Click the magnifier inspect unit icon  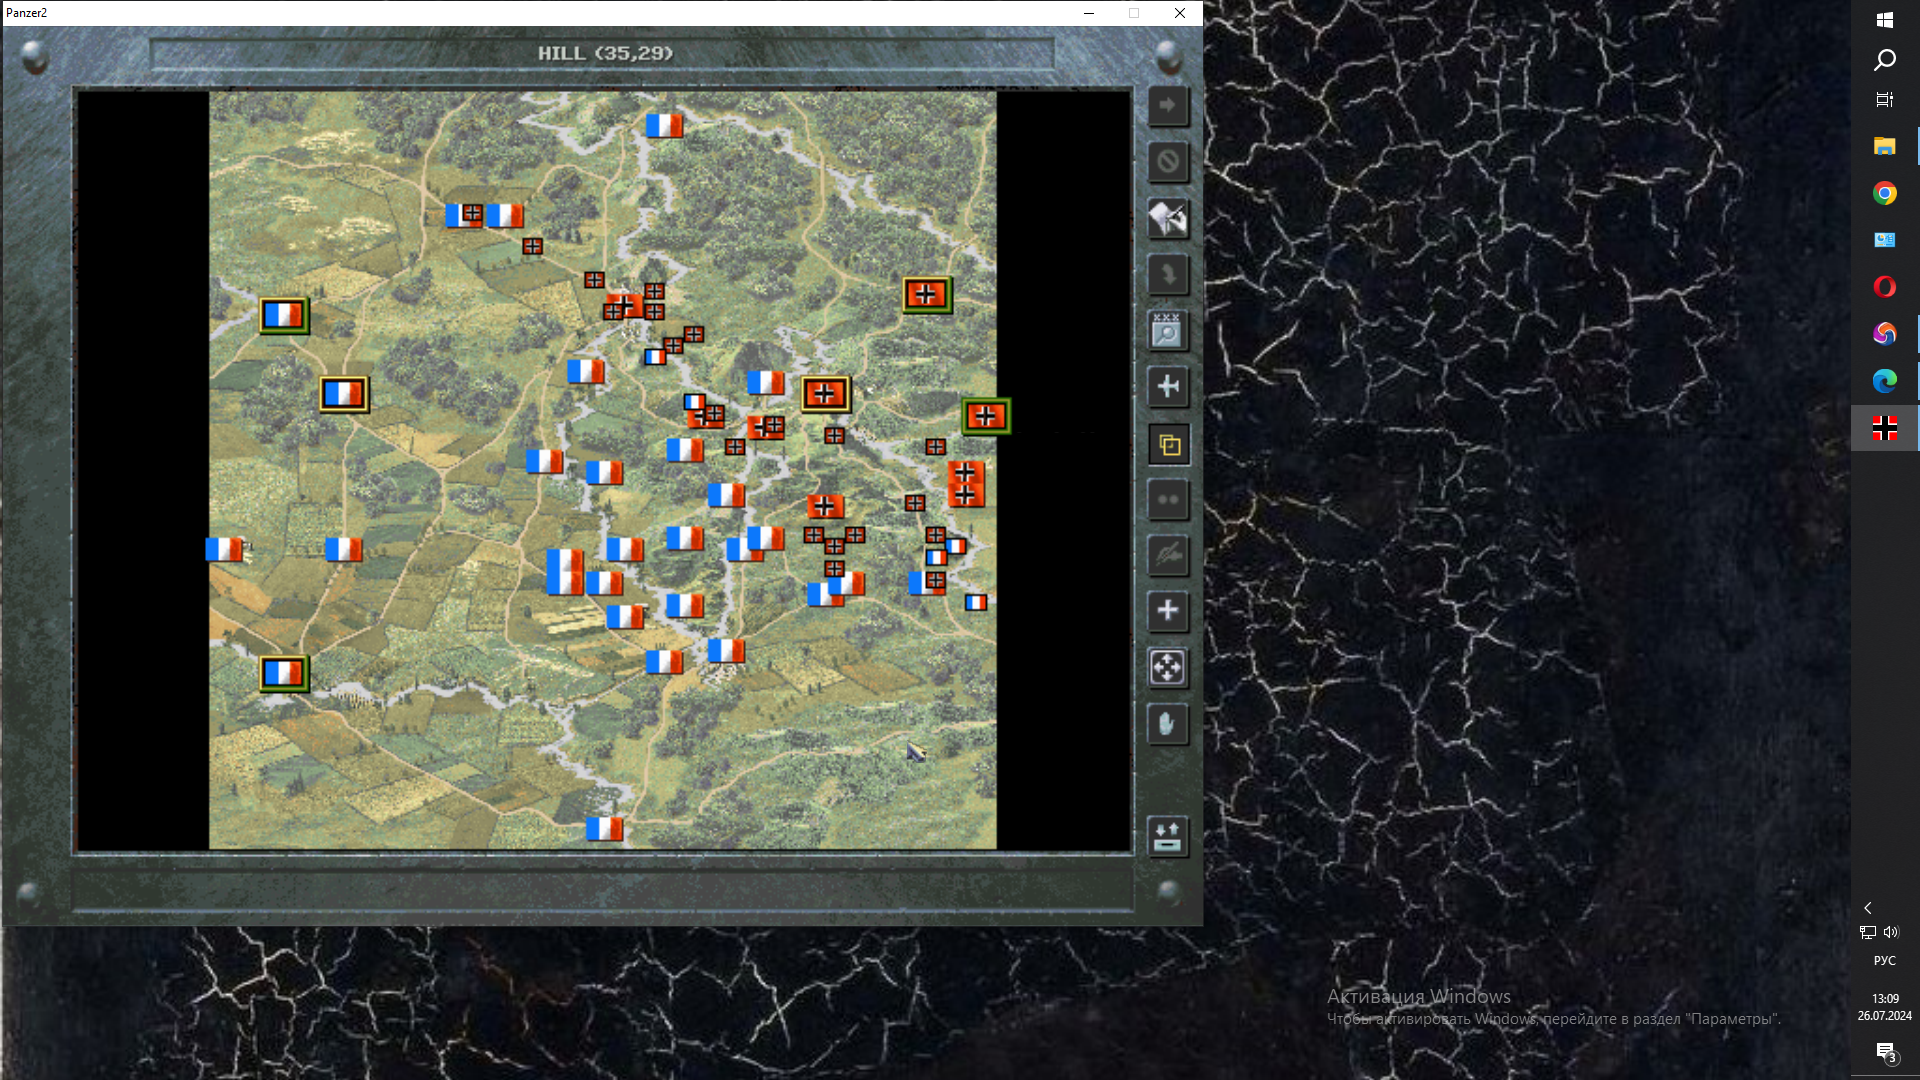(1167, 330)
